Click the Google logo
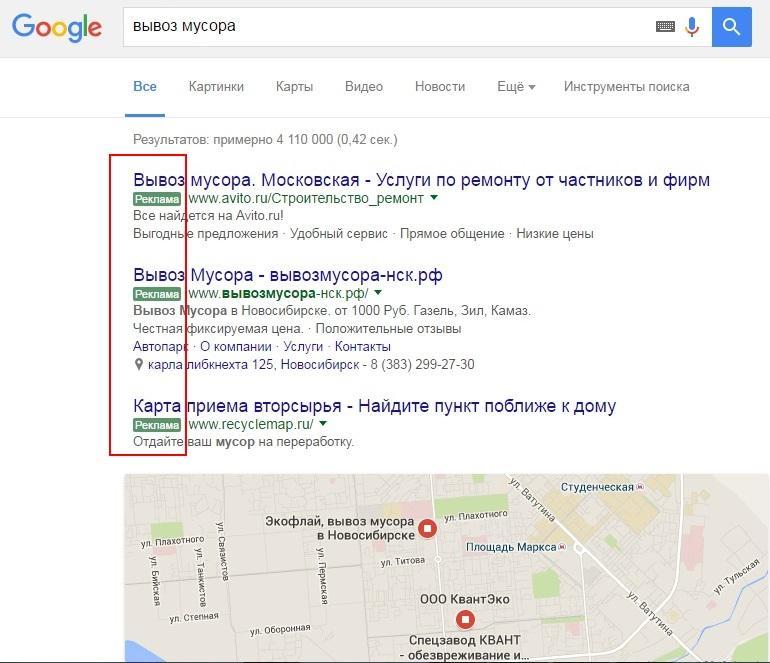The height and width of the screenshot is (663, 770). pos(57,28)
